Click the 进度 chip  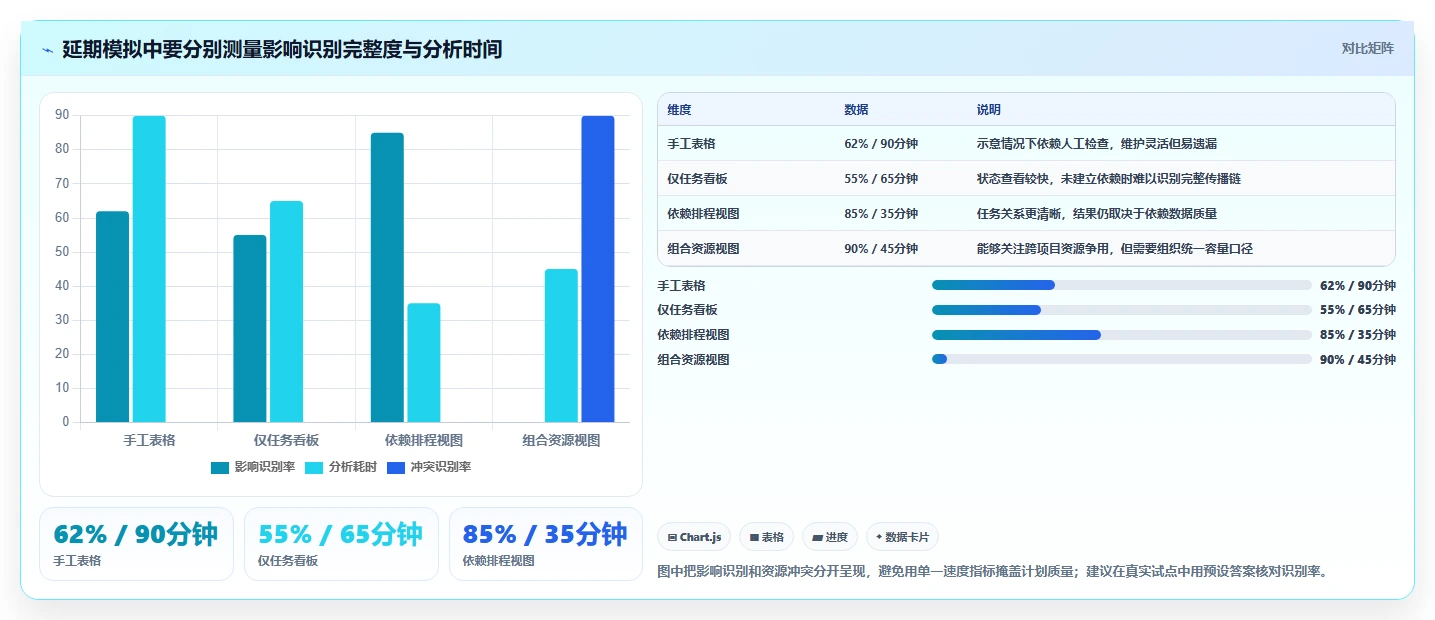(830, 537)
